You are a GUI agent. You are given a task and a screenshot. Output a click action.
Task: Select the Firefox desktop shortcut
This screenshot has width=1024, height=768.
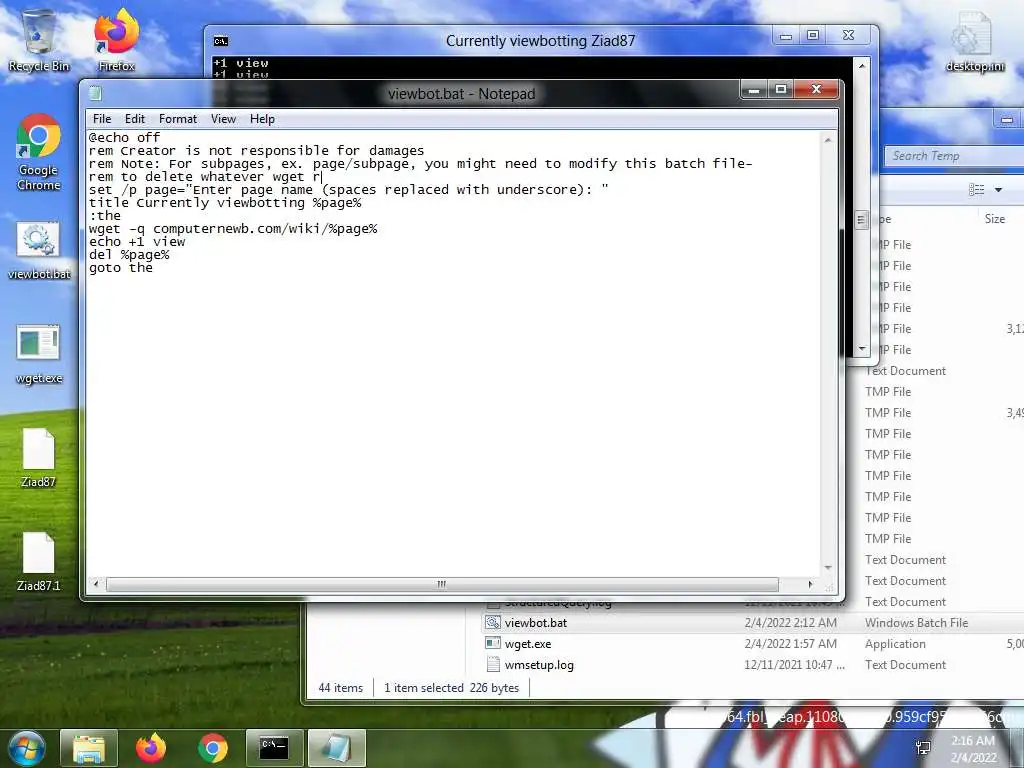coord(116,39)
